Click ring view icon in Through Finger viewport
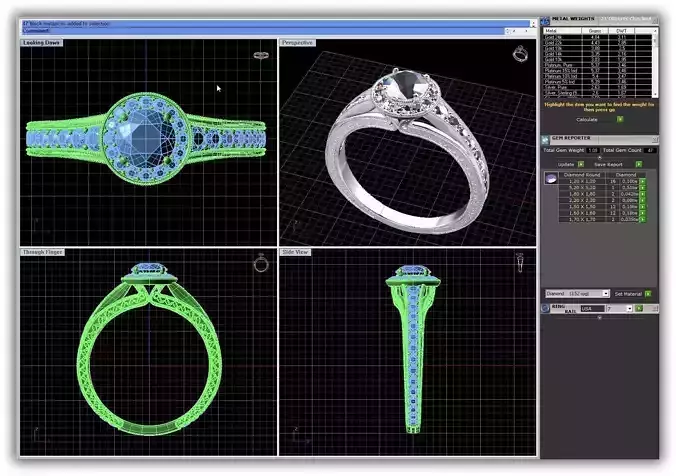 click(x=261, y=263)
